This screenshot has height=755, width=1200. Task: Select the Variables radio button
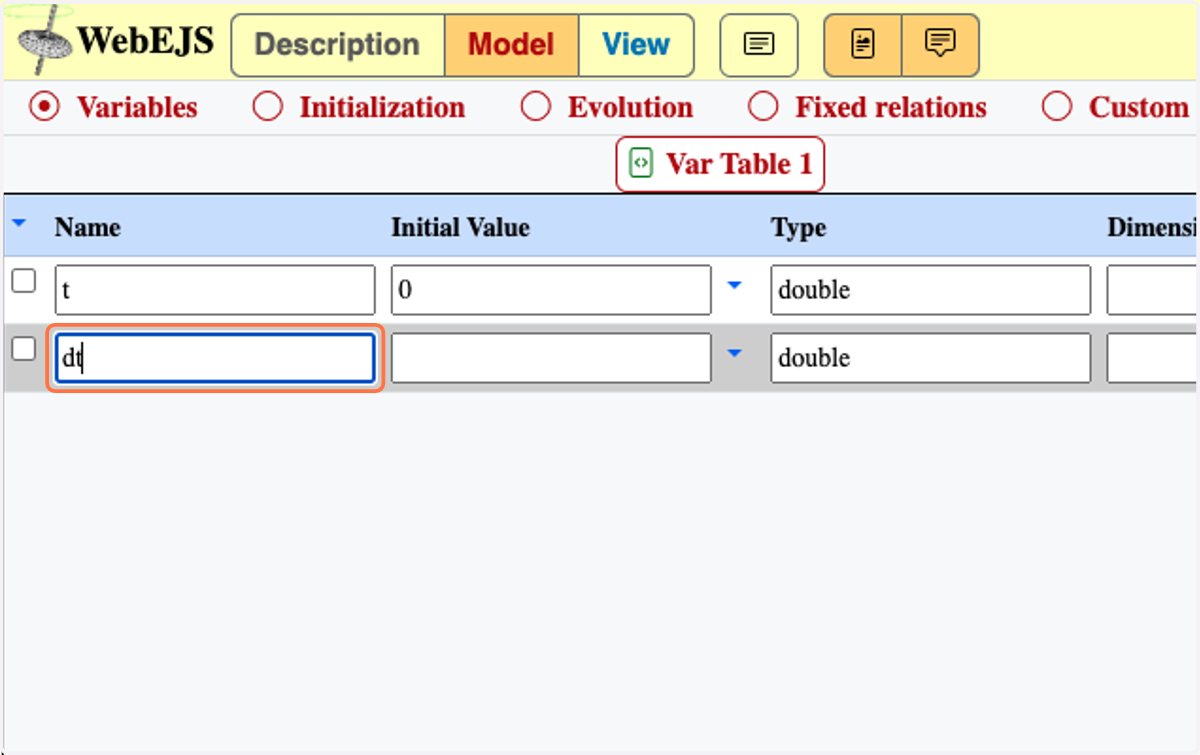[x=43, y=107]
